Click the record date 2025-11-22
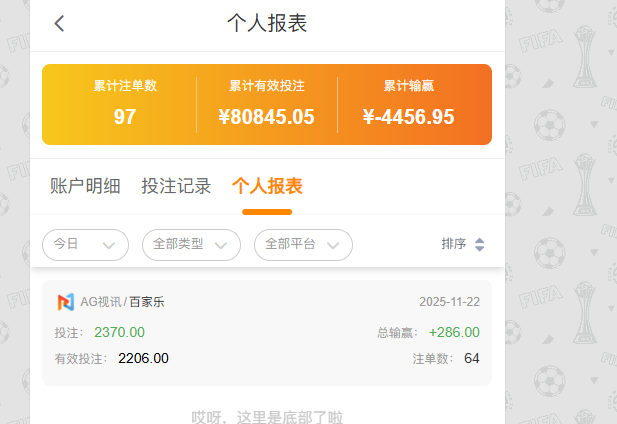This screenshot has width=617, height=424. [x=449, y=301]
